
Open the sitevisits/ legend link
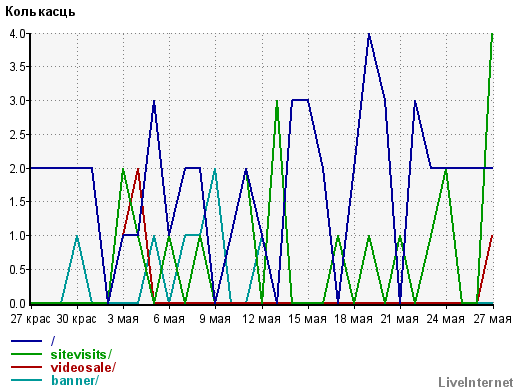81,354
